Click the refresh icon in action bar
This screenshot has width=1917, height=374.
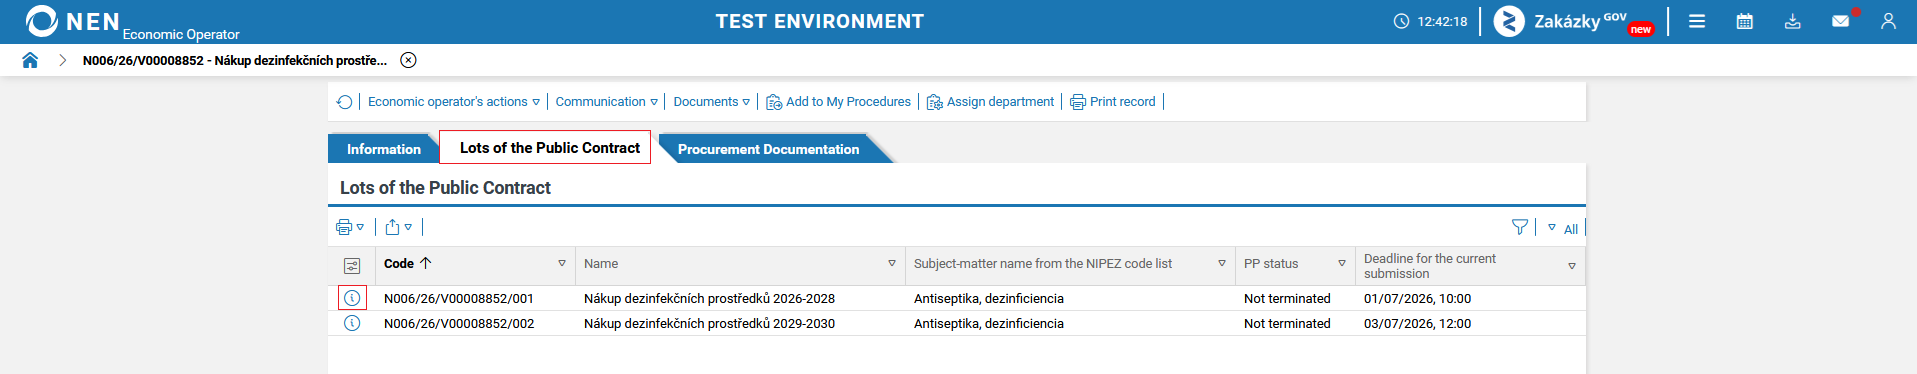(345, 102)
